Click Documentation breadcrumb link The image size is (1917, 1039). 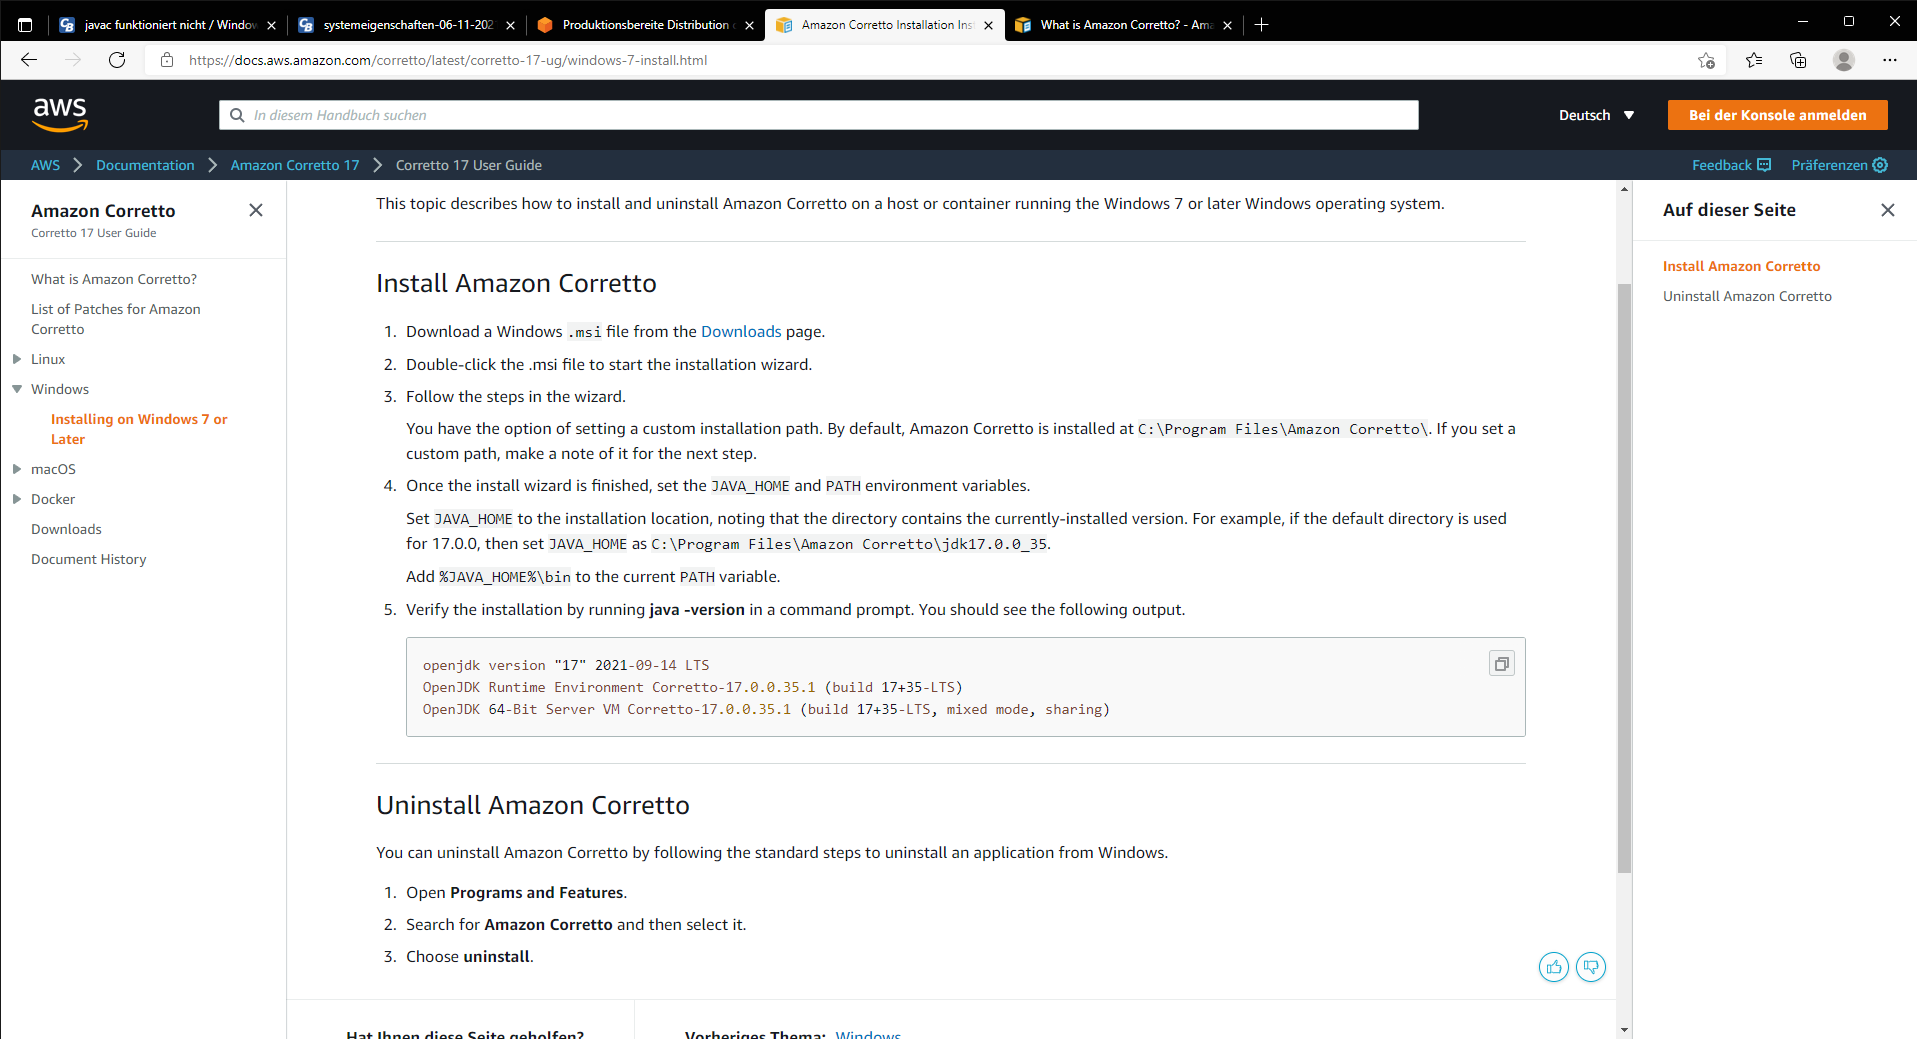click(x=145, y=165)
